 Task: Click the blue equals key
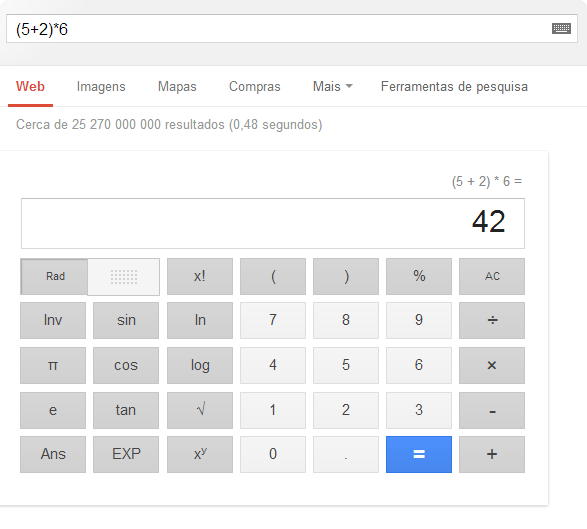(x=419, y=454)
